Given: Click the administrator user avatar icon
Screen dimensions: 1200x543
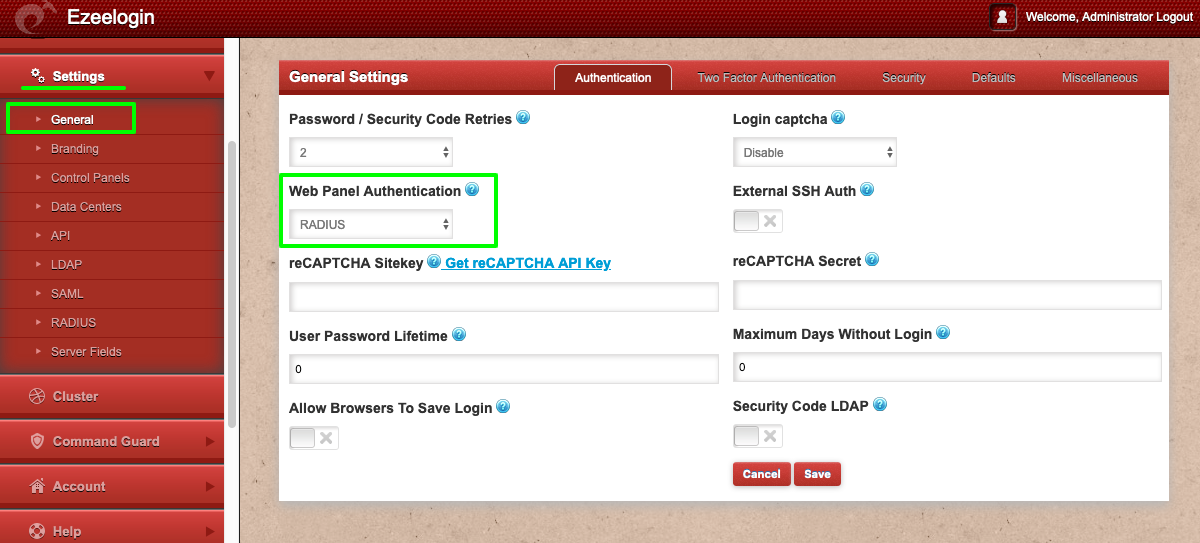Looking at the screenshot, I should pos(1003,17).
